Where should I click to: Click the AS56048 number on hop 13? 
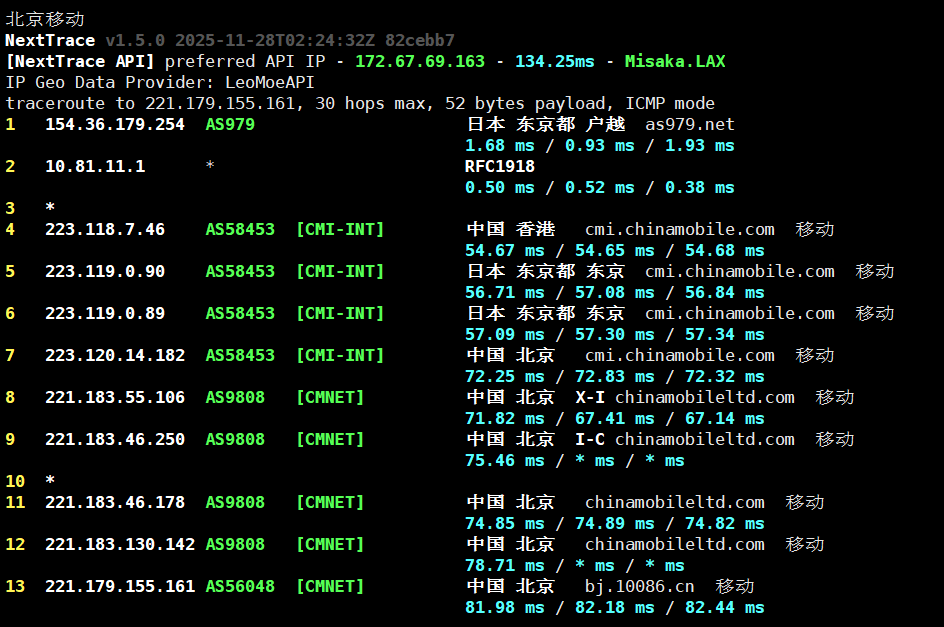tap(240, 586)
